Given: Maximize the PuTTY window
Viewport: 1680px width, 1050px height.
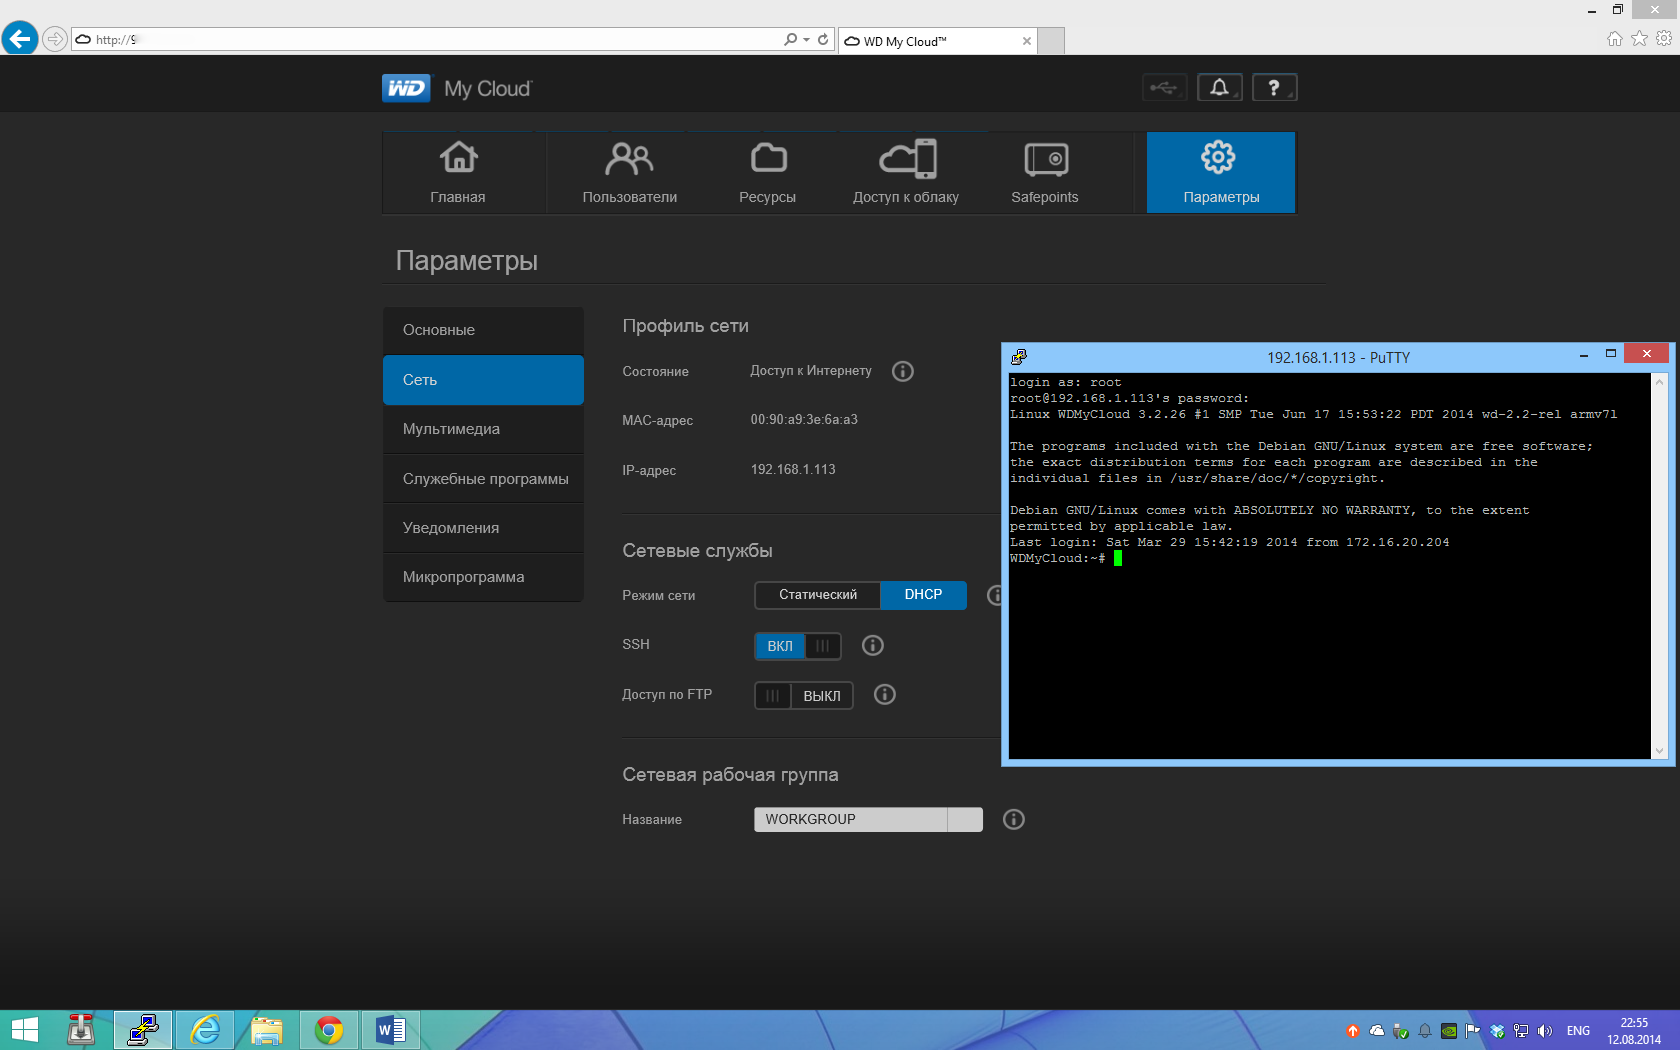Looking at the screenshot, I should tap(1611, 354).
